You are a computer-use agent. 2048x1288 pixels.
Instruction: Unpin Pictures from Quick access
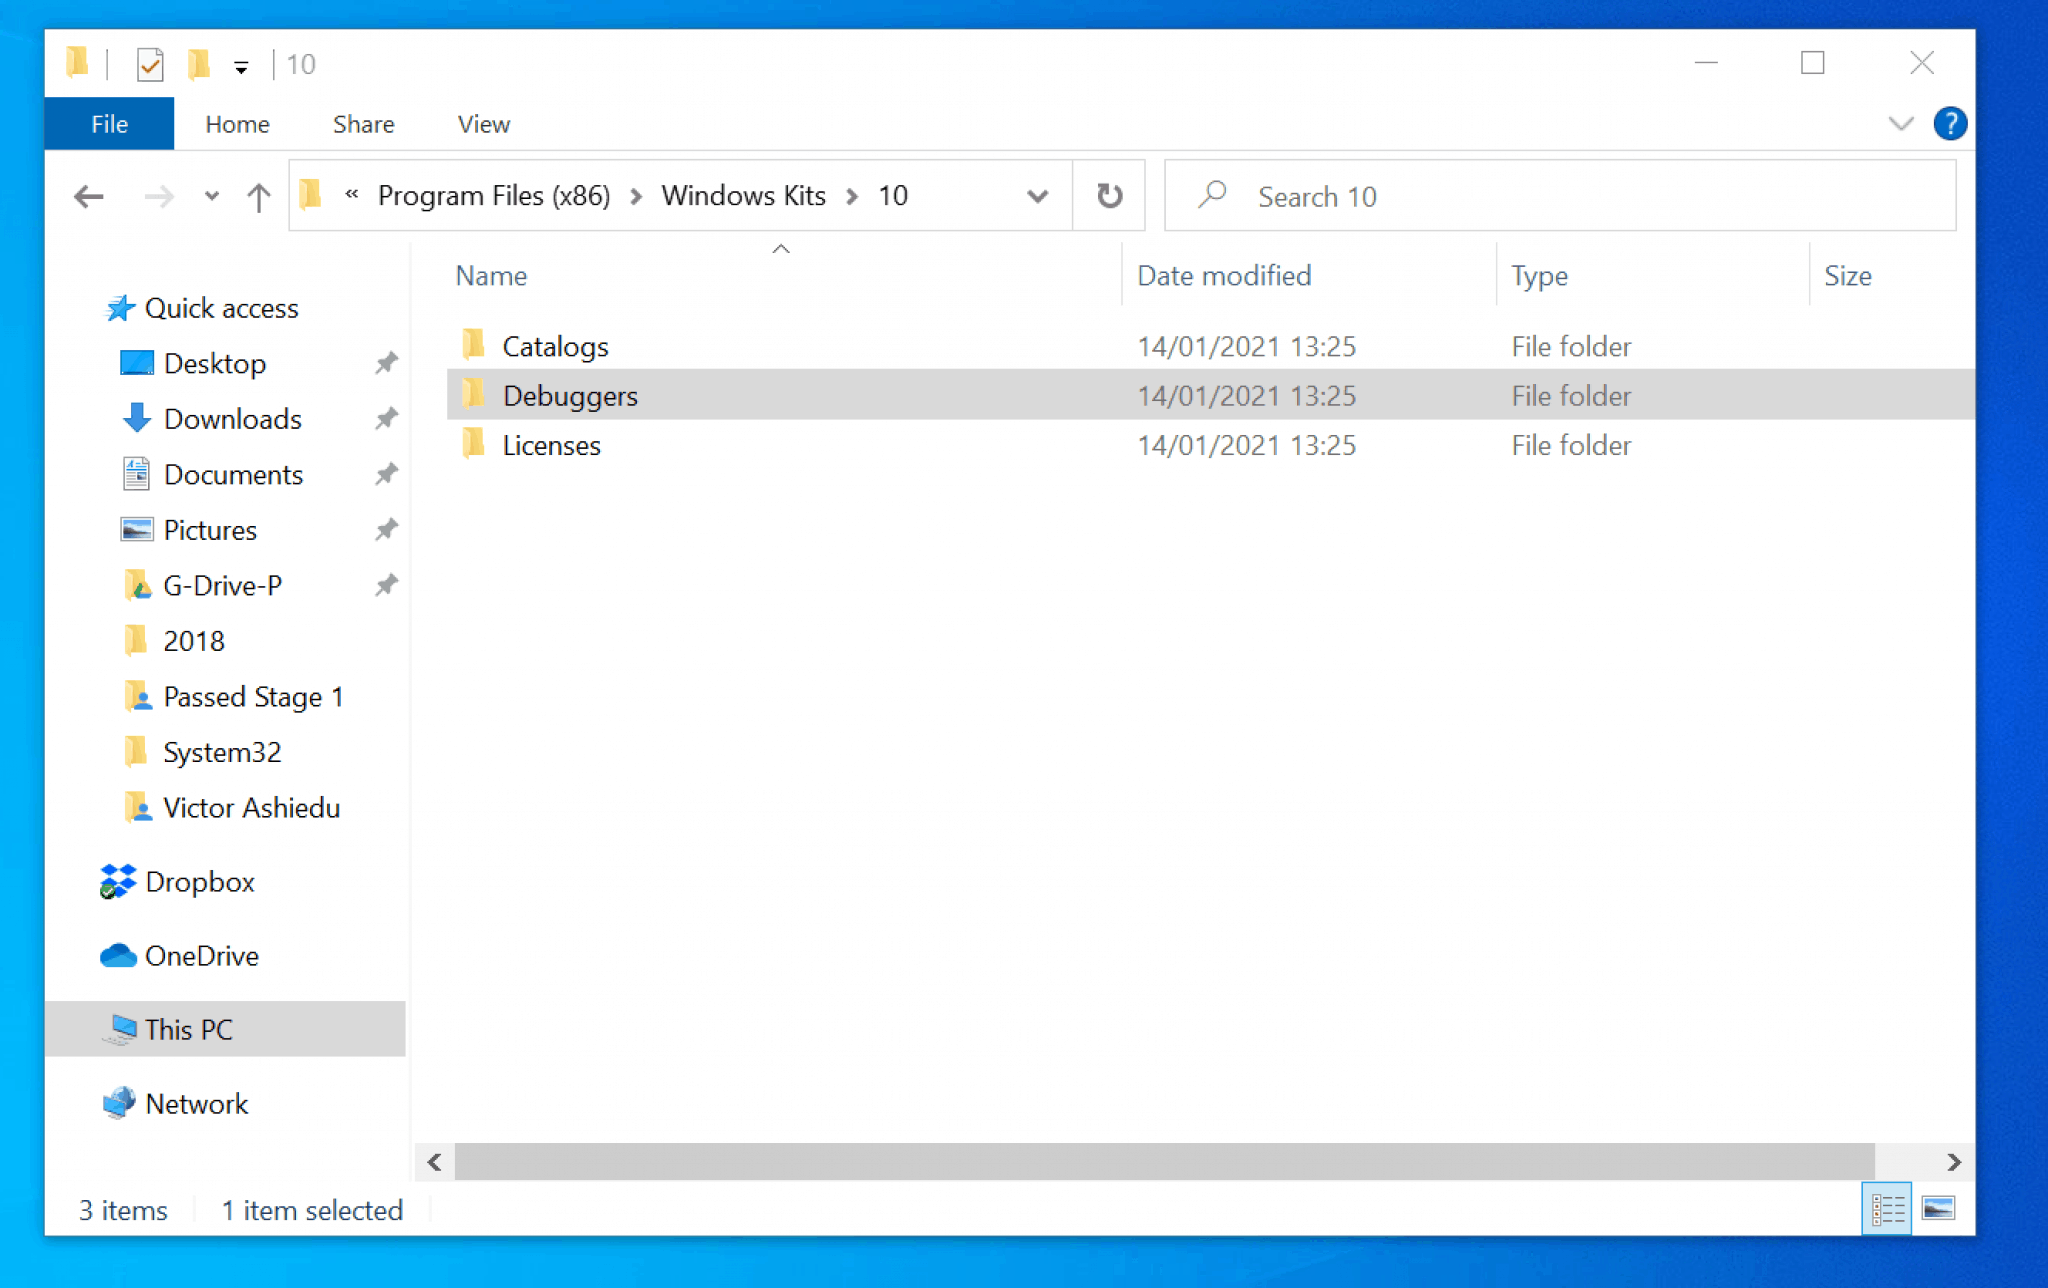click(386, 530)
